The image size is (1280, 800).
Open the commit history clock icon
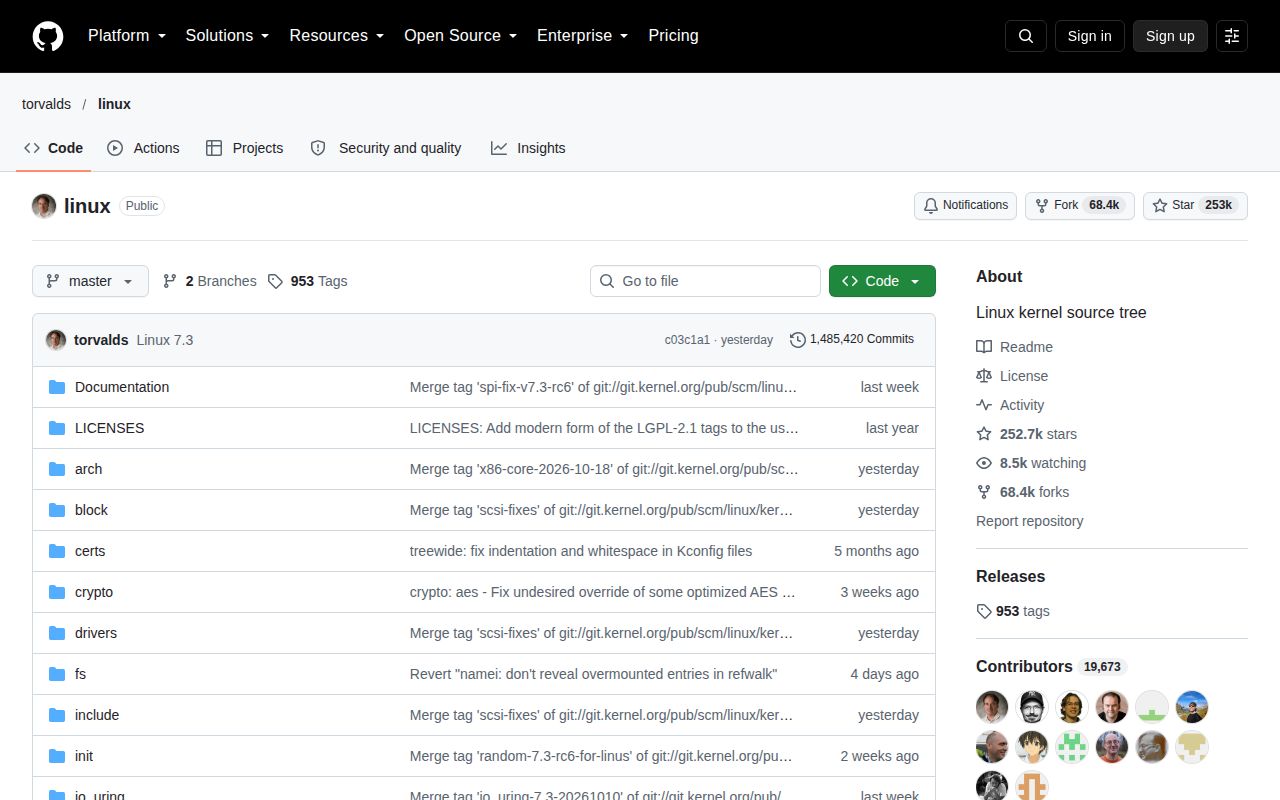797,340
